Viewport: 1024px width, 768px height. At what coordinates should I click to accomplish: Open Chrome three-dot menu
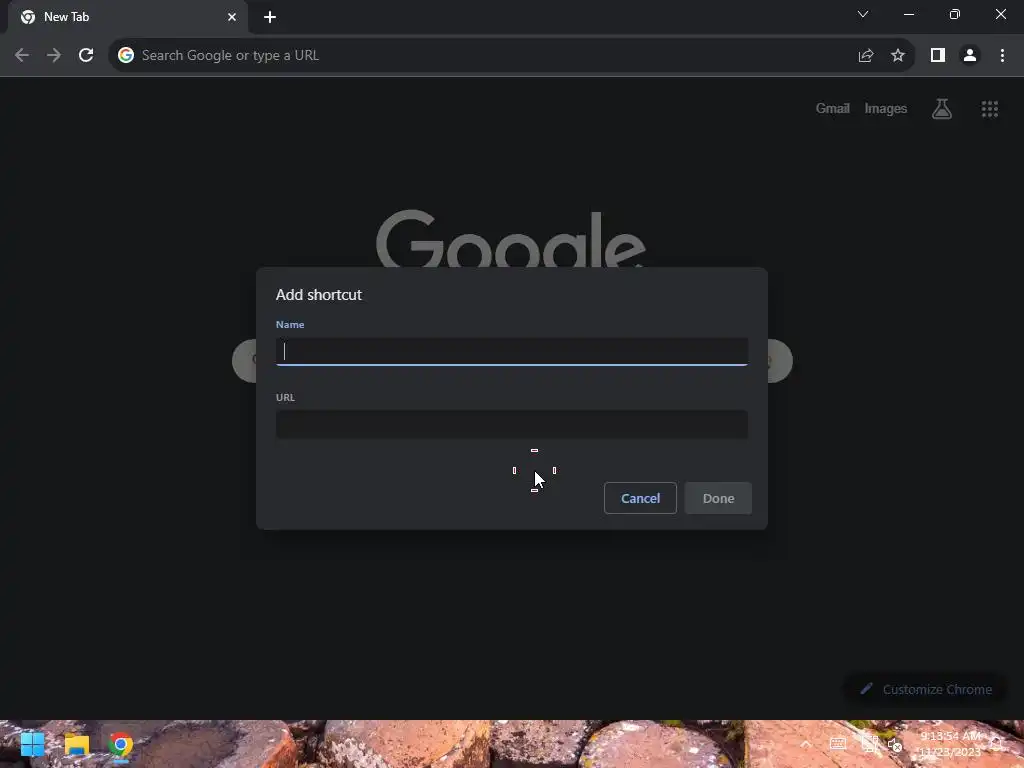coord(1002,56)
